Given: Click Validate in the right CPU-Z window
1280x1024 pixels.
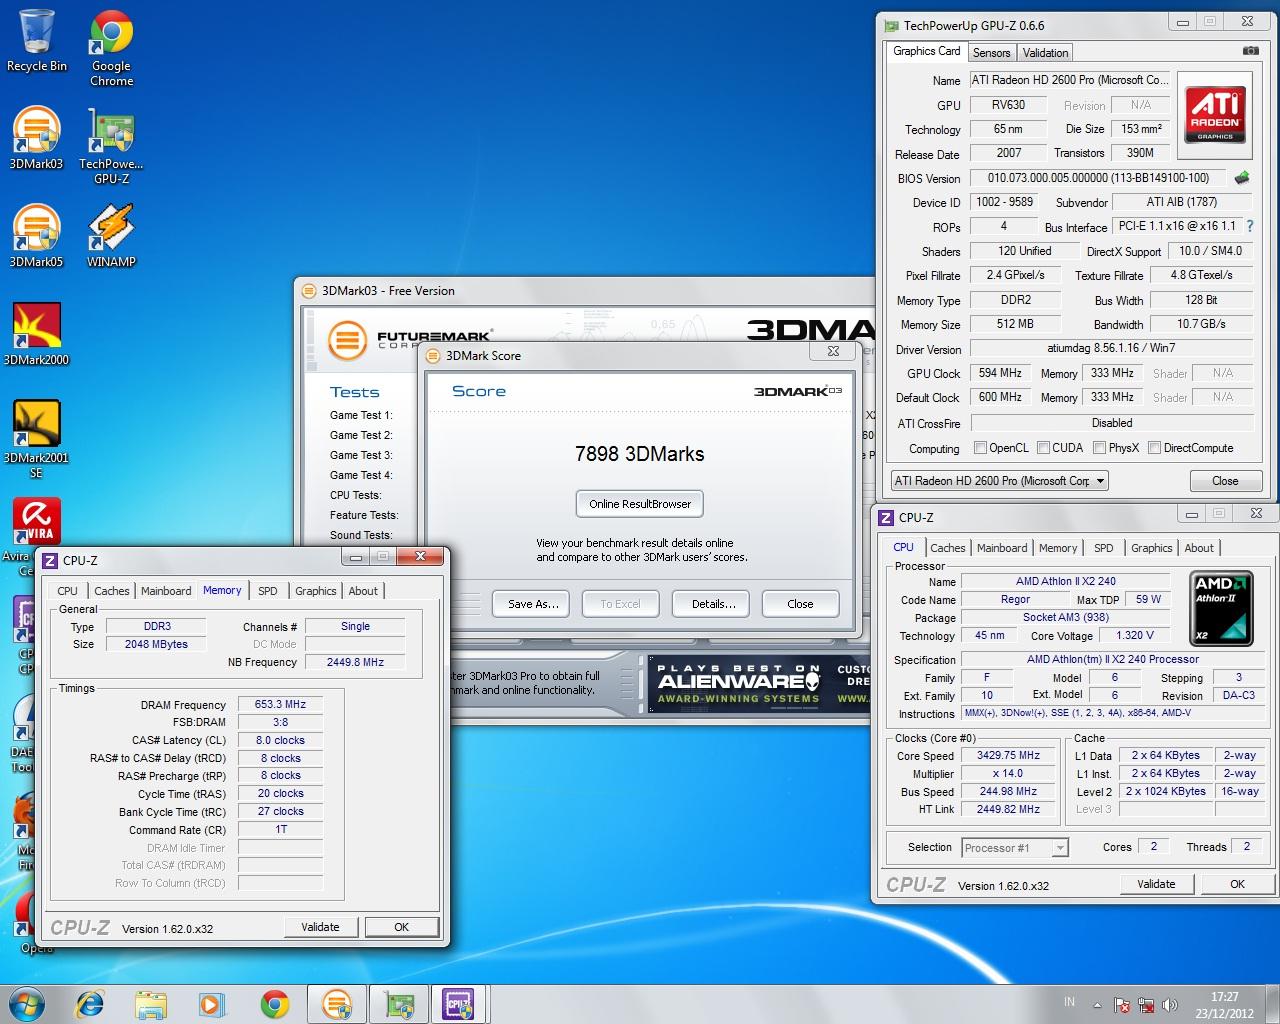Looking at the screenshot, I should 1156,884.
